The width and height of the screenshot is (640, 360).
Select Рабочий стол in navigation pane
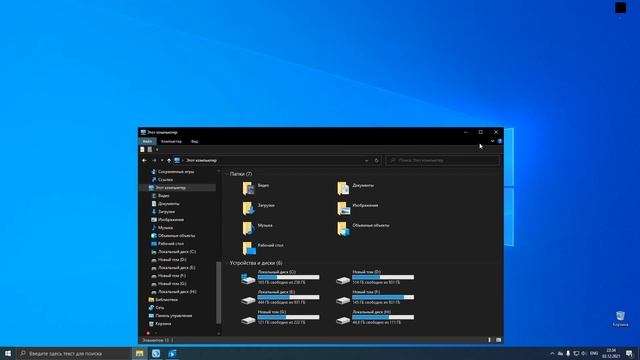click(167, 244)
